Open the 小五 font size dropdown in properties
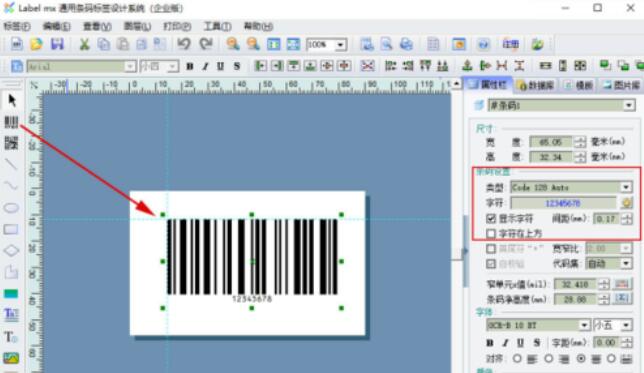The image size is (644, 373). tap(626, 325)
